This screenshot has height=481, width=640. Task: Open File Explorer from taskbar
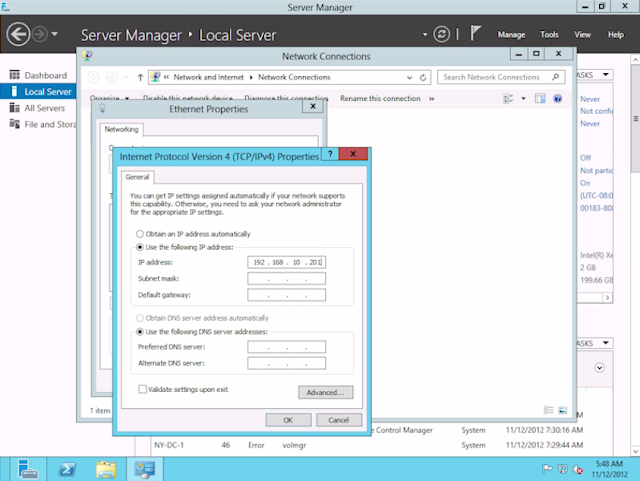[x=106, y=469]
